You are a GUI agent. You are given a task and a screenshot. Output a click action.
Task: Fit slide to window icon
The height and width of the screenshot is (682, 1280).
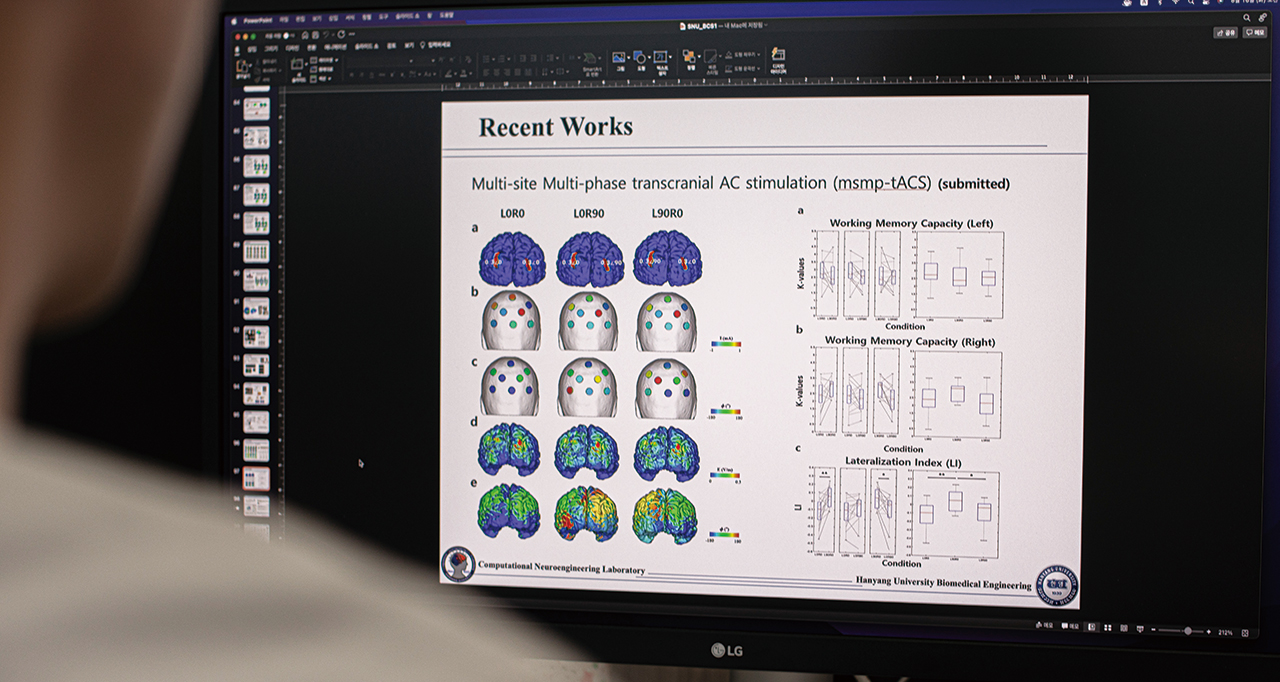tap(1245, 633)
